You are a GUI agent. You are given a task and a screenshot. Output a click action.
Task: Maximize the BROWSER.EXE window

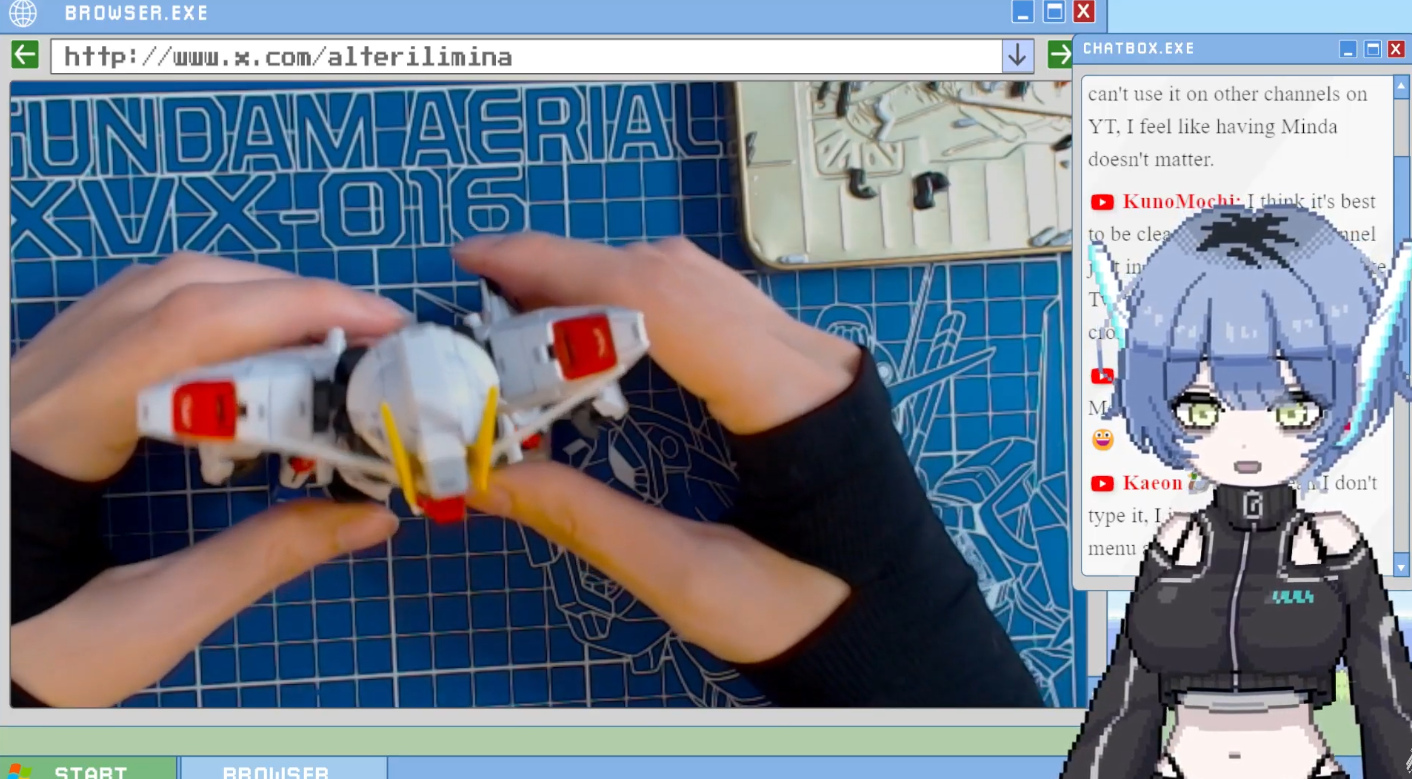coord(1054,12)
